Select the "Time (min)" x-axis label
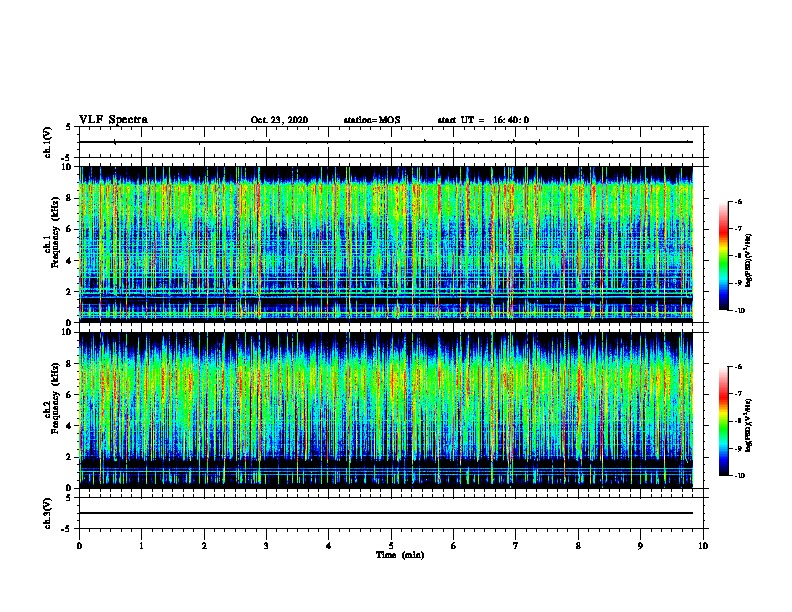The image size is (792, 612). [x=400, y=555]
